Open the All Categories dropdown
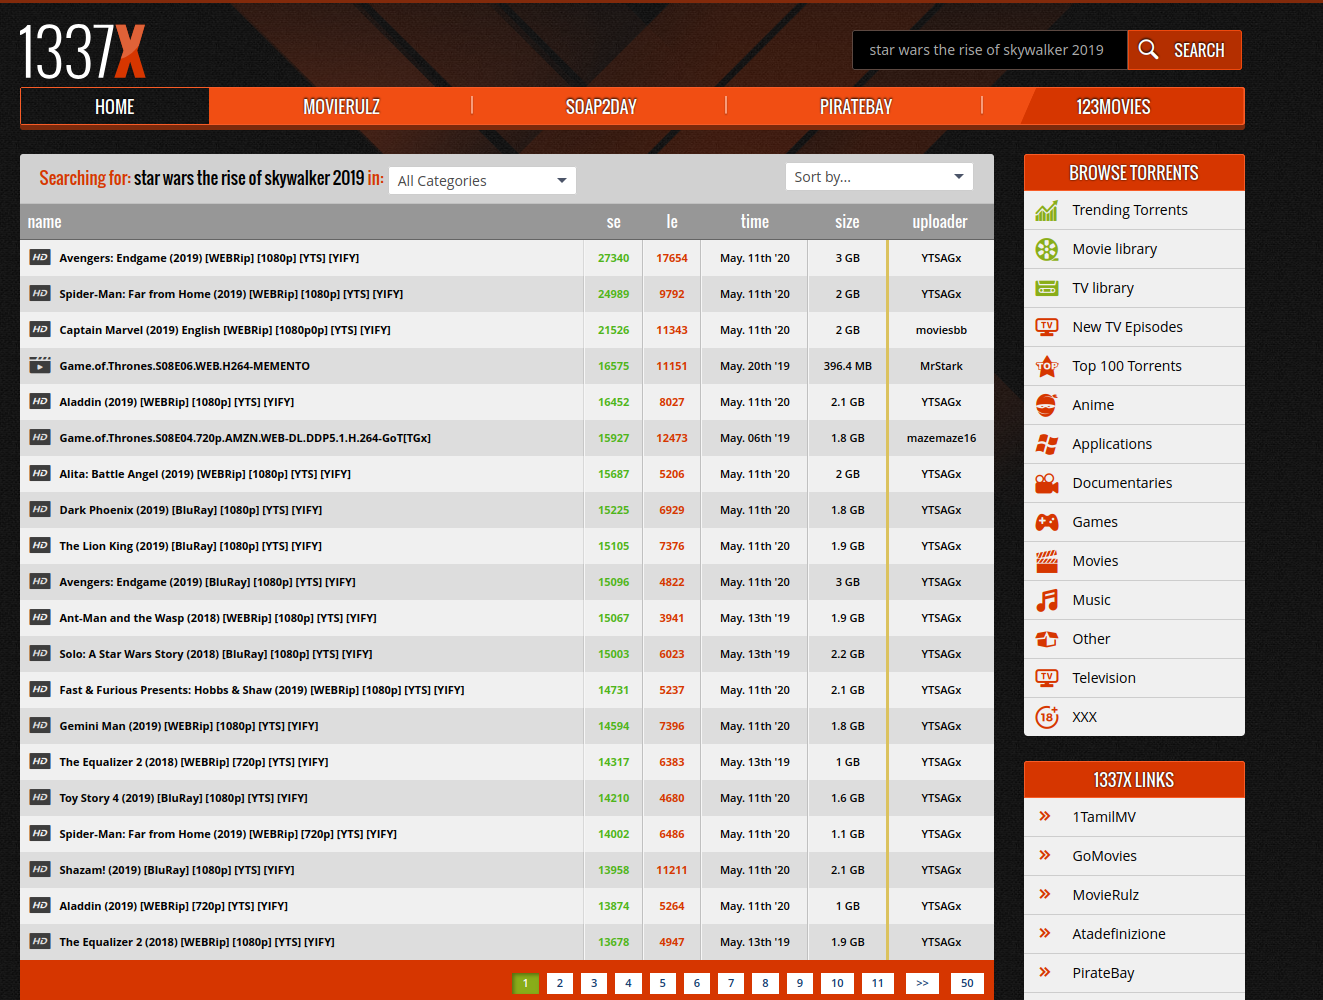 482,180
